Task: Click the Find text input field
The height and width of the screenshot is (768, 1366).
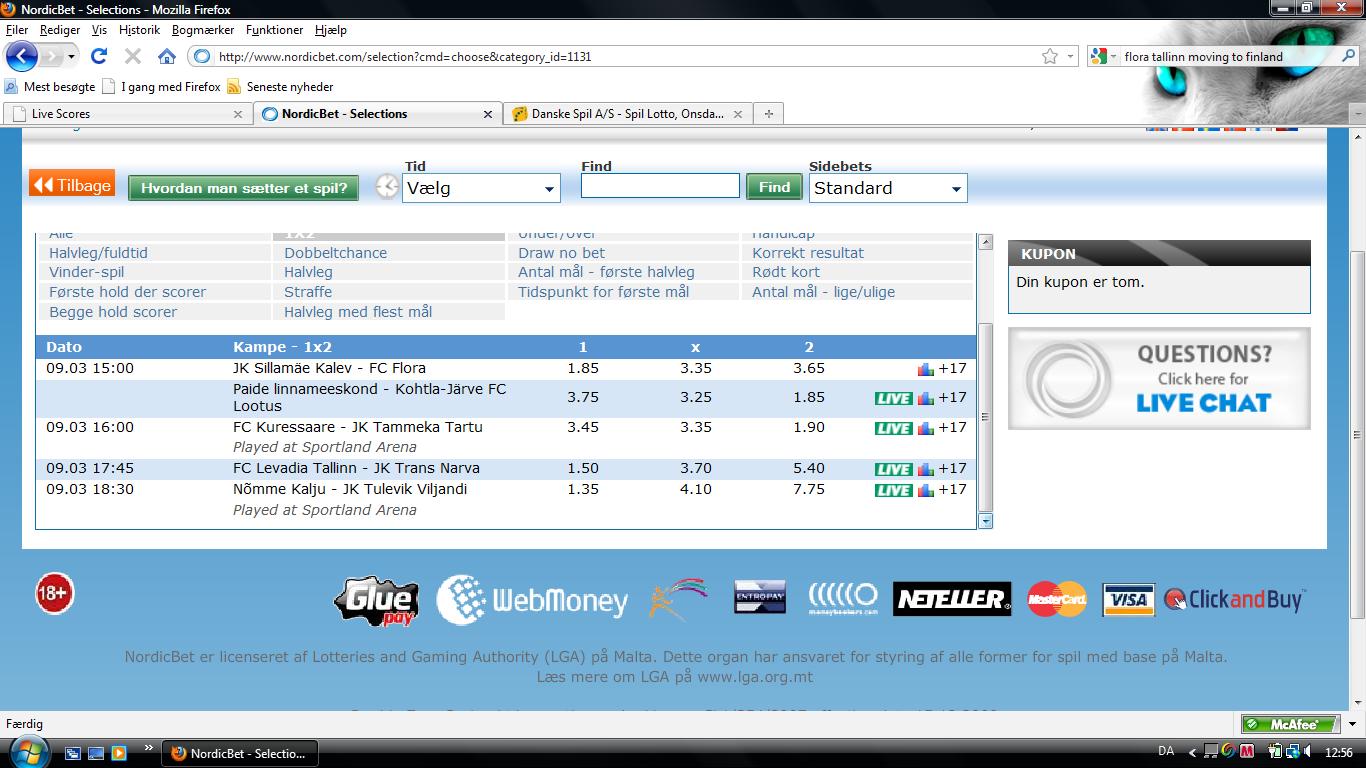Action: [660, 186]
